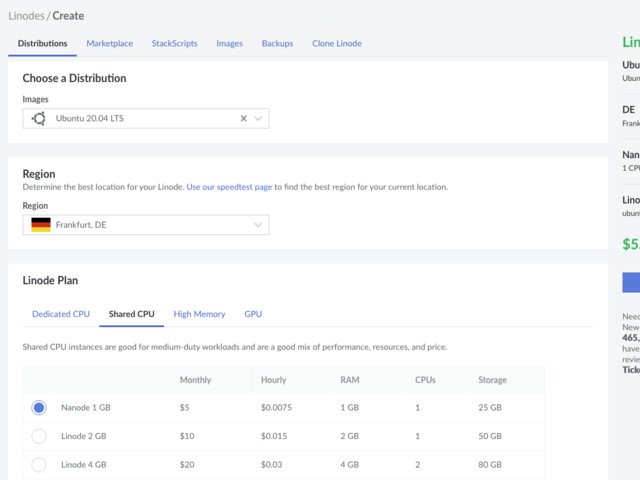Click the $20 monthly price cell
Image resolution: width=640 pixels, height=480 pixels.
187,464
